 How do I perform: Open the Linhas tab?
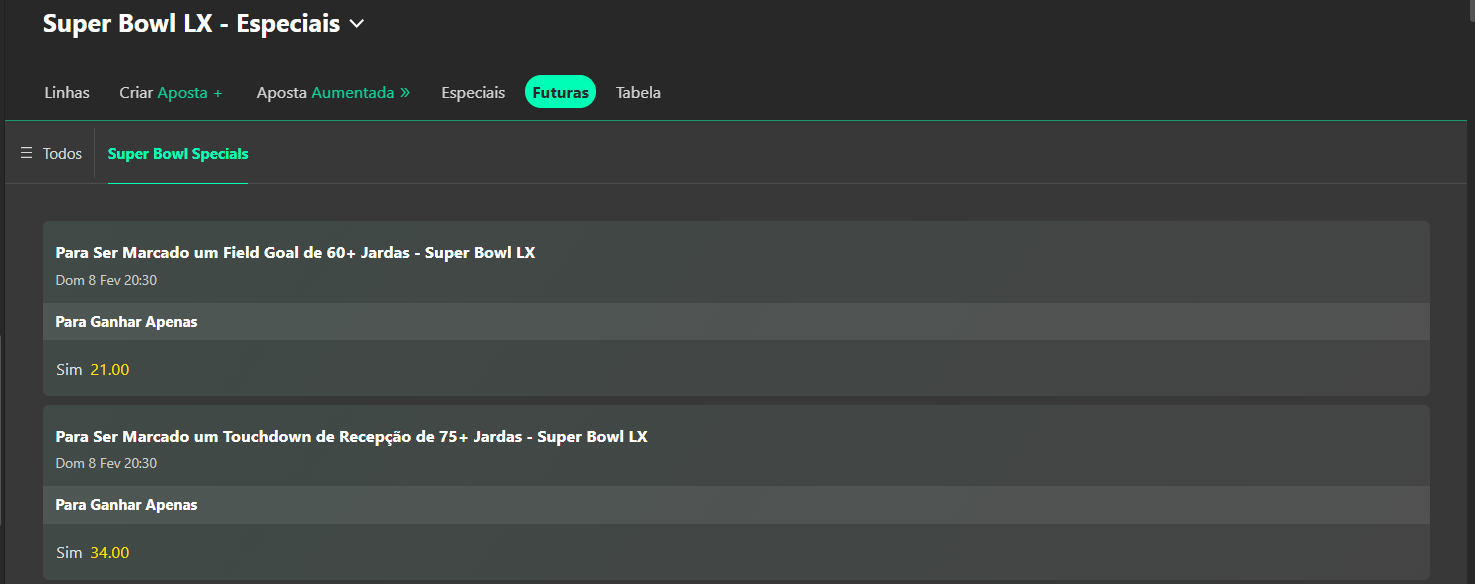point(67,92)
